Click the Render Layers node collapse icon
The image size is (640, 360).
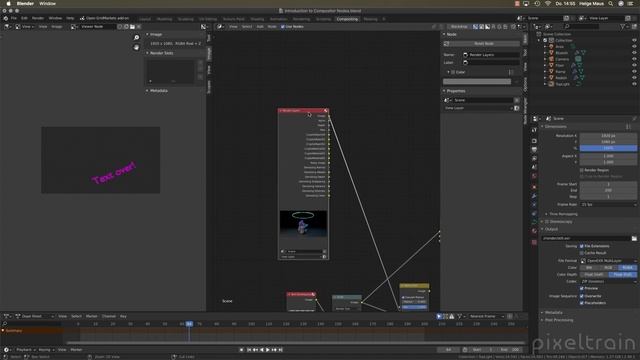(x=281, y=111)
